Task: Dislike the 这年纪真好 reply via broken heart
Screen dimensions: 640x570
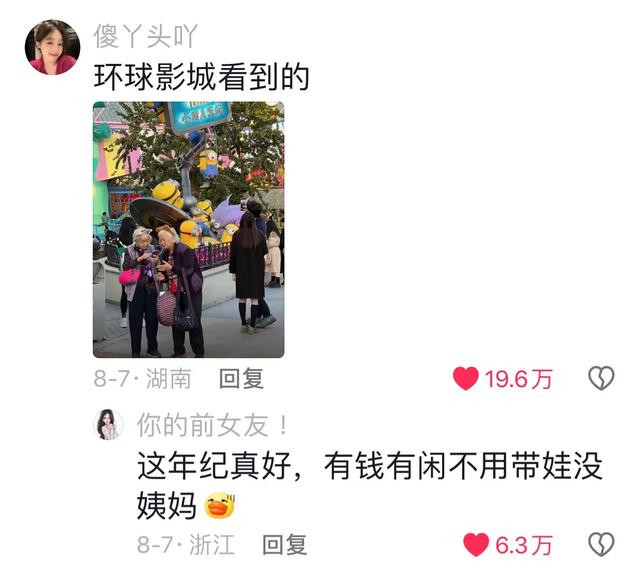Action: (x=601, y=545)
